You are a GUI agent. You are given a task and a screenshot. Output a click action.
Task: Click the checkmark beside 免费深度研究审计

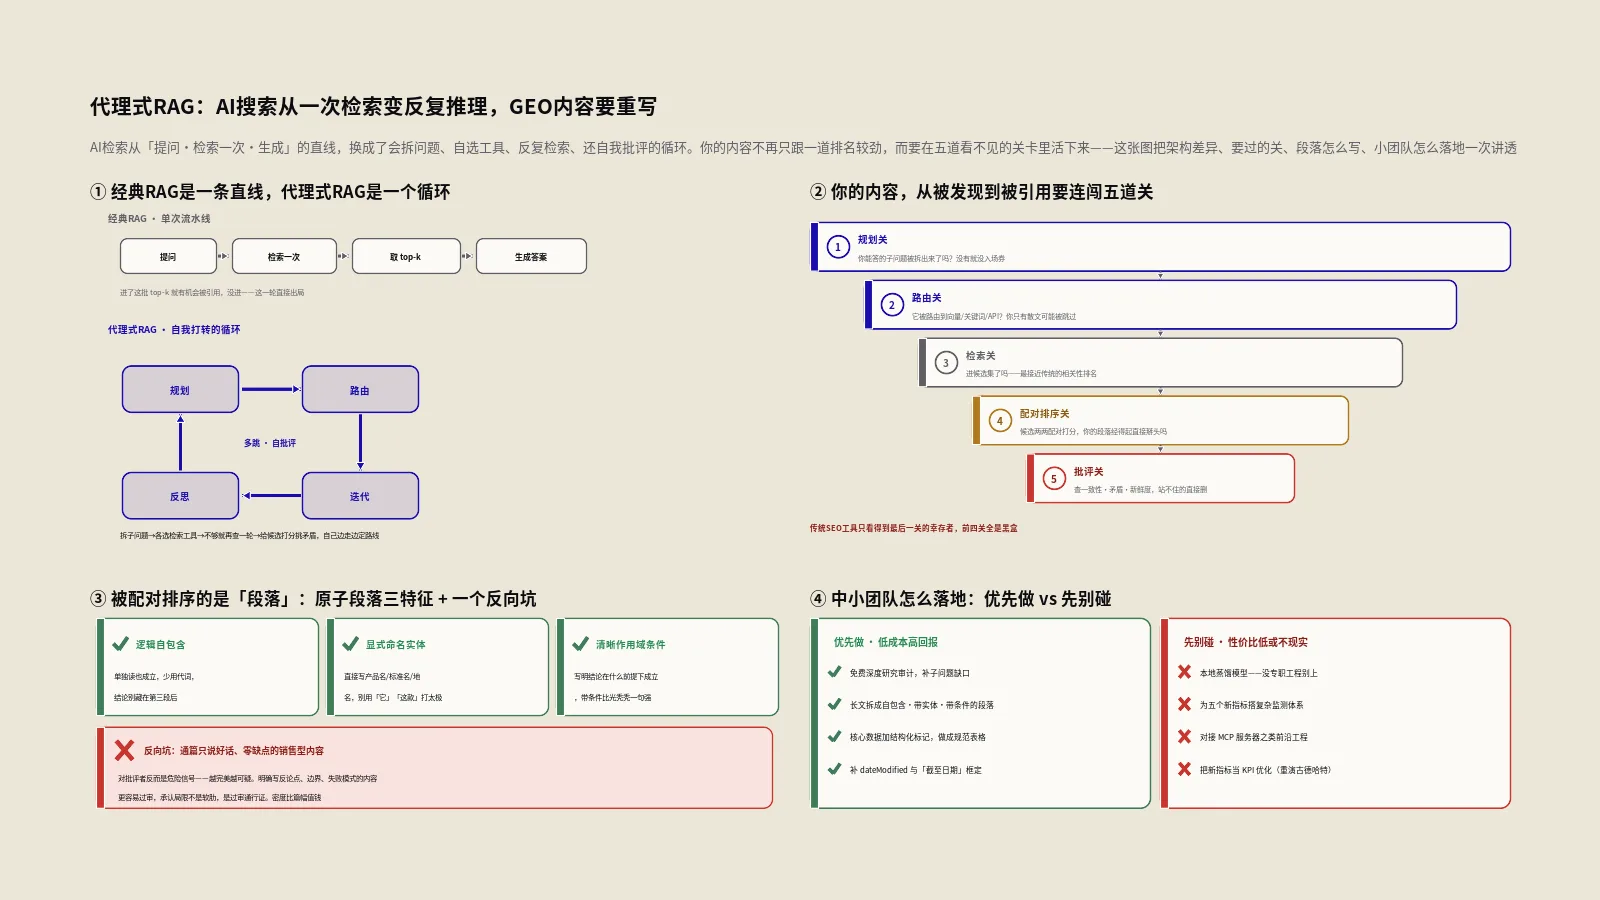(x=835, y=672)
